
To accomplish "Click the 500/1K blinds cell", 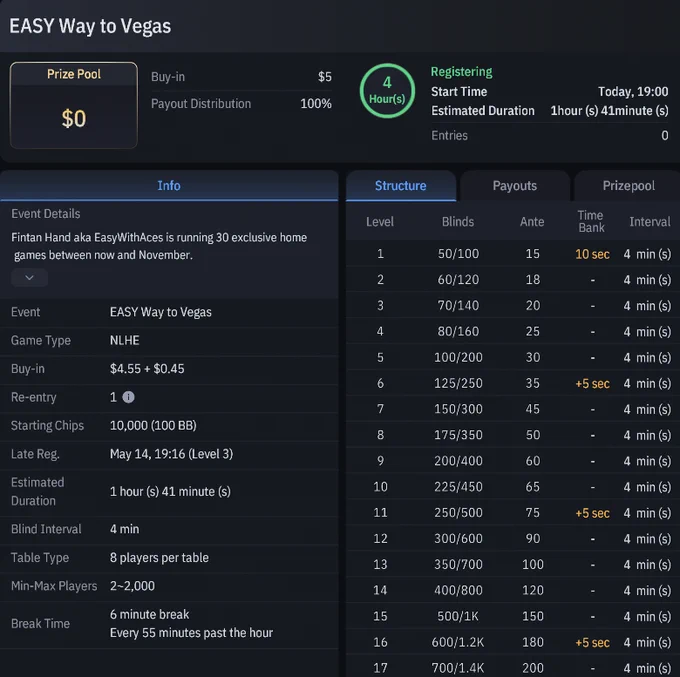I will click(x=458, y=616).
